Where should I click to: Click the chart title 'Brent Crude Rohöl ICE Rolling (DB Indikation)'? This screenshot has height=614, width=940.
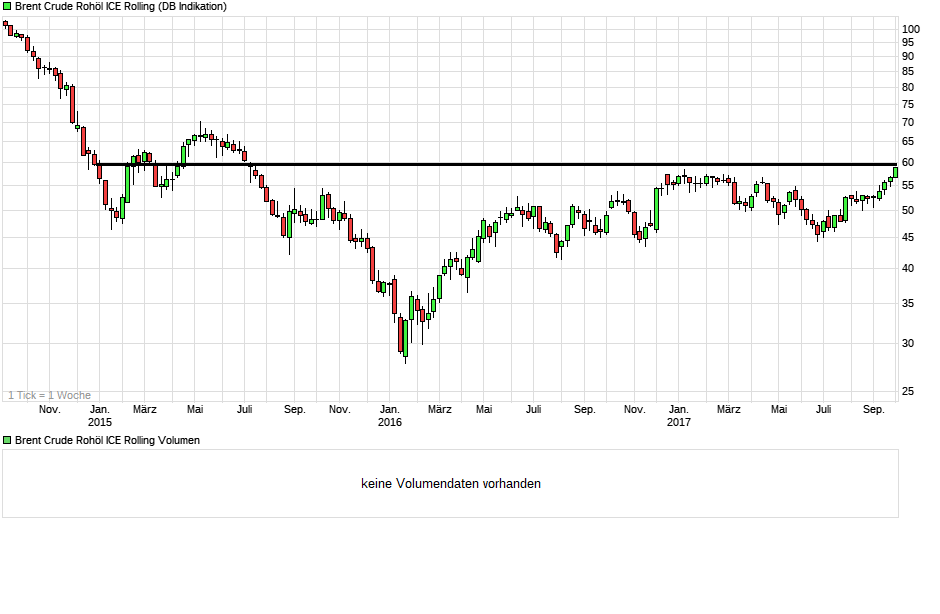pos(120,7)
